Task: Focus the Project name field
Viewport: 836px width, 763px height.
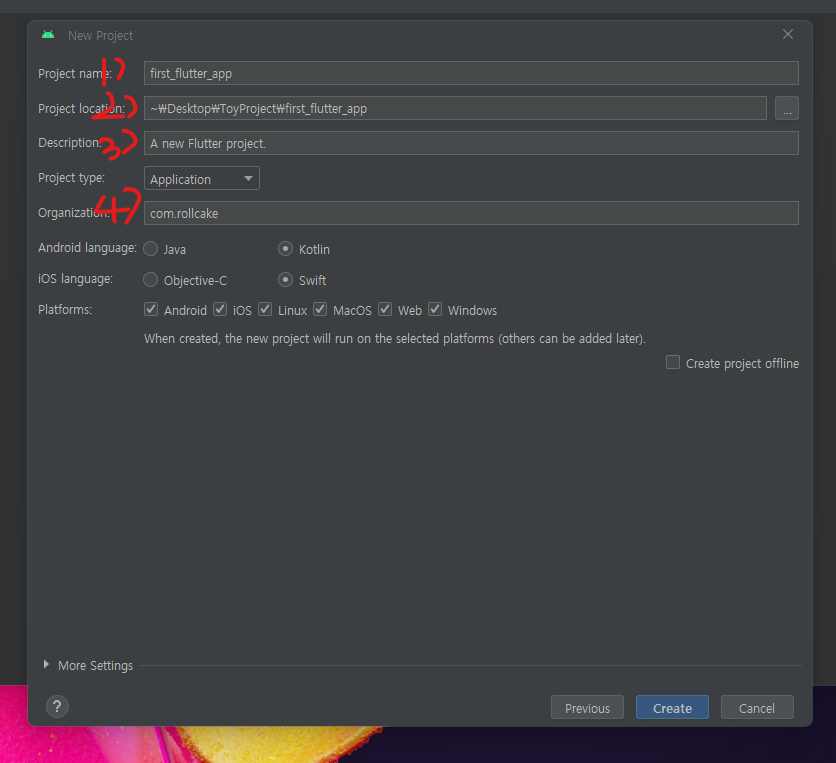Action: click(471, 73)
